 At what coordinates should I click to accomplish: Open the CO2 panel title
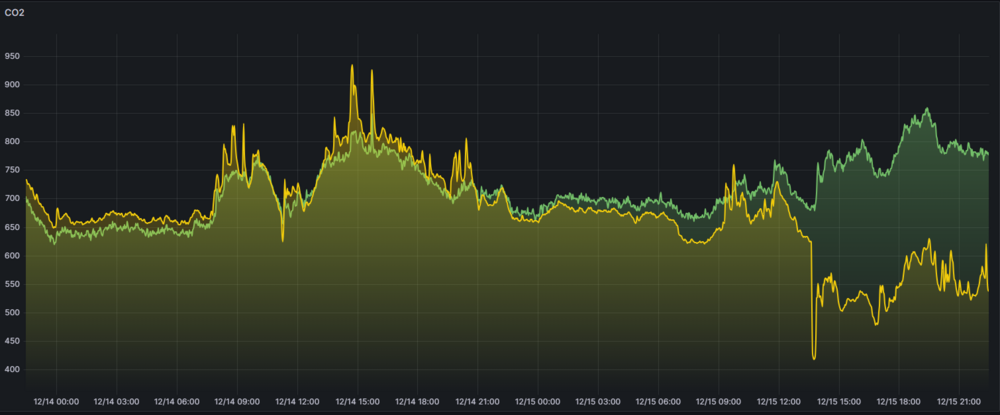[14, 12]
